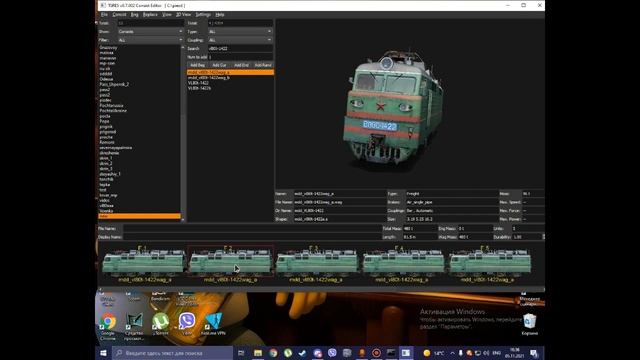Open the View menu
The width and height of the screenshot is (640, 360).
coord(167,14)
